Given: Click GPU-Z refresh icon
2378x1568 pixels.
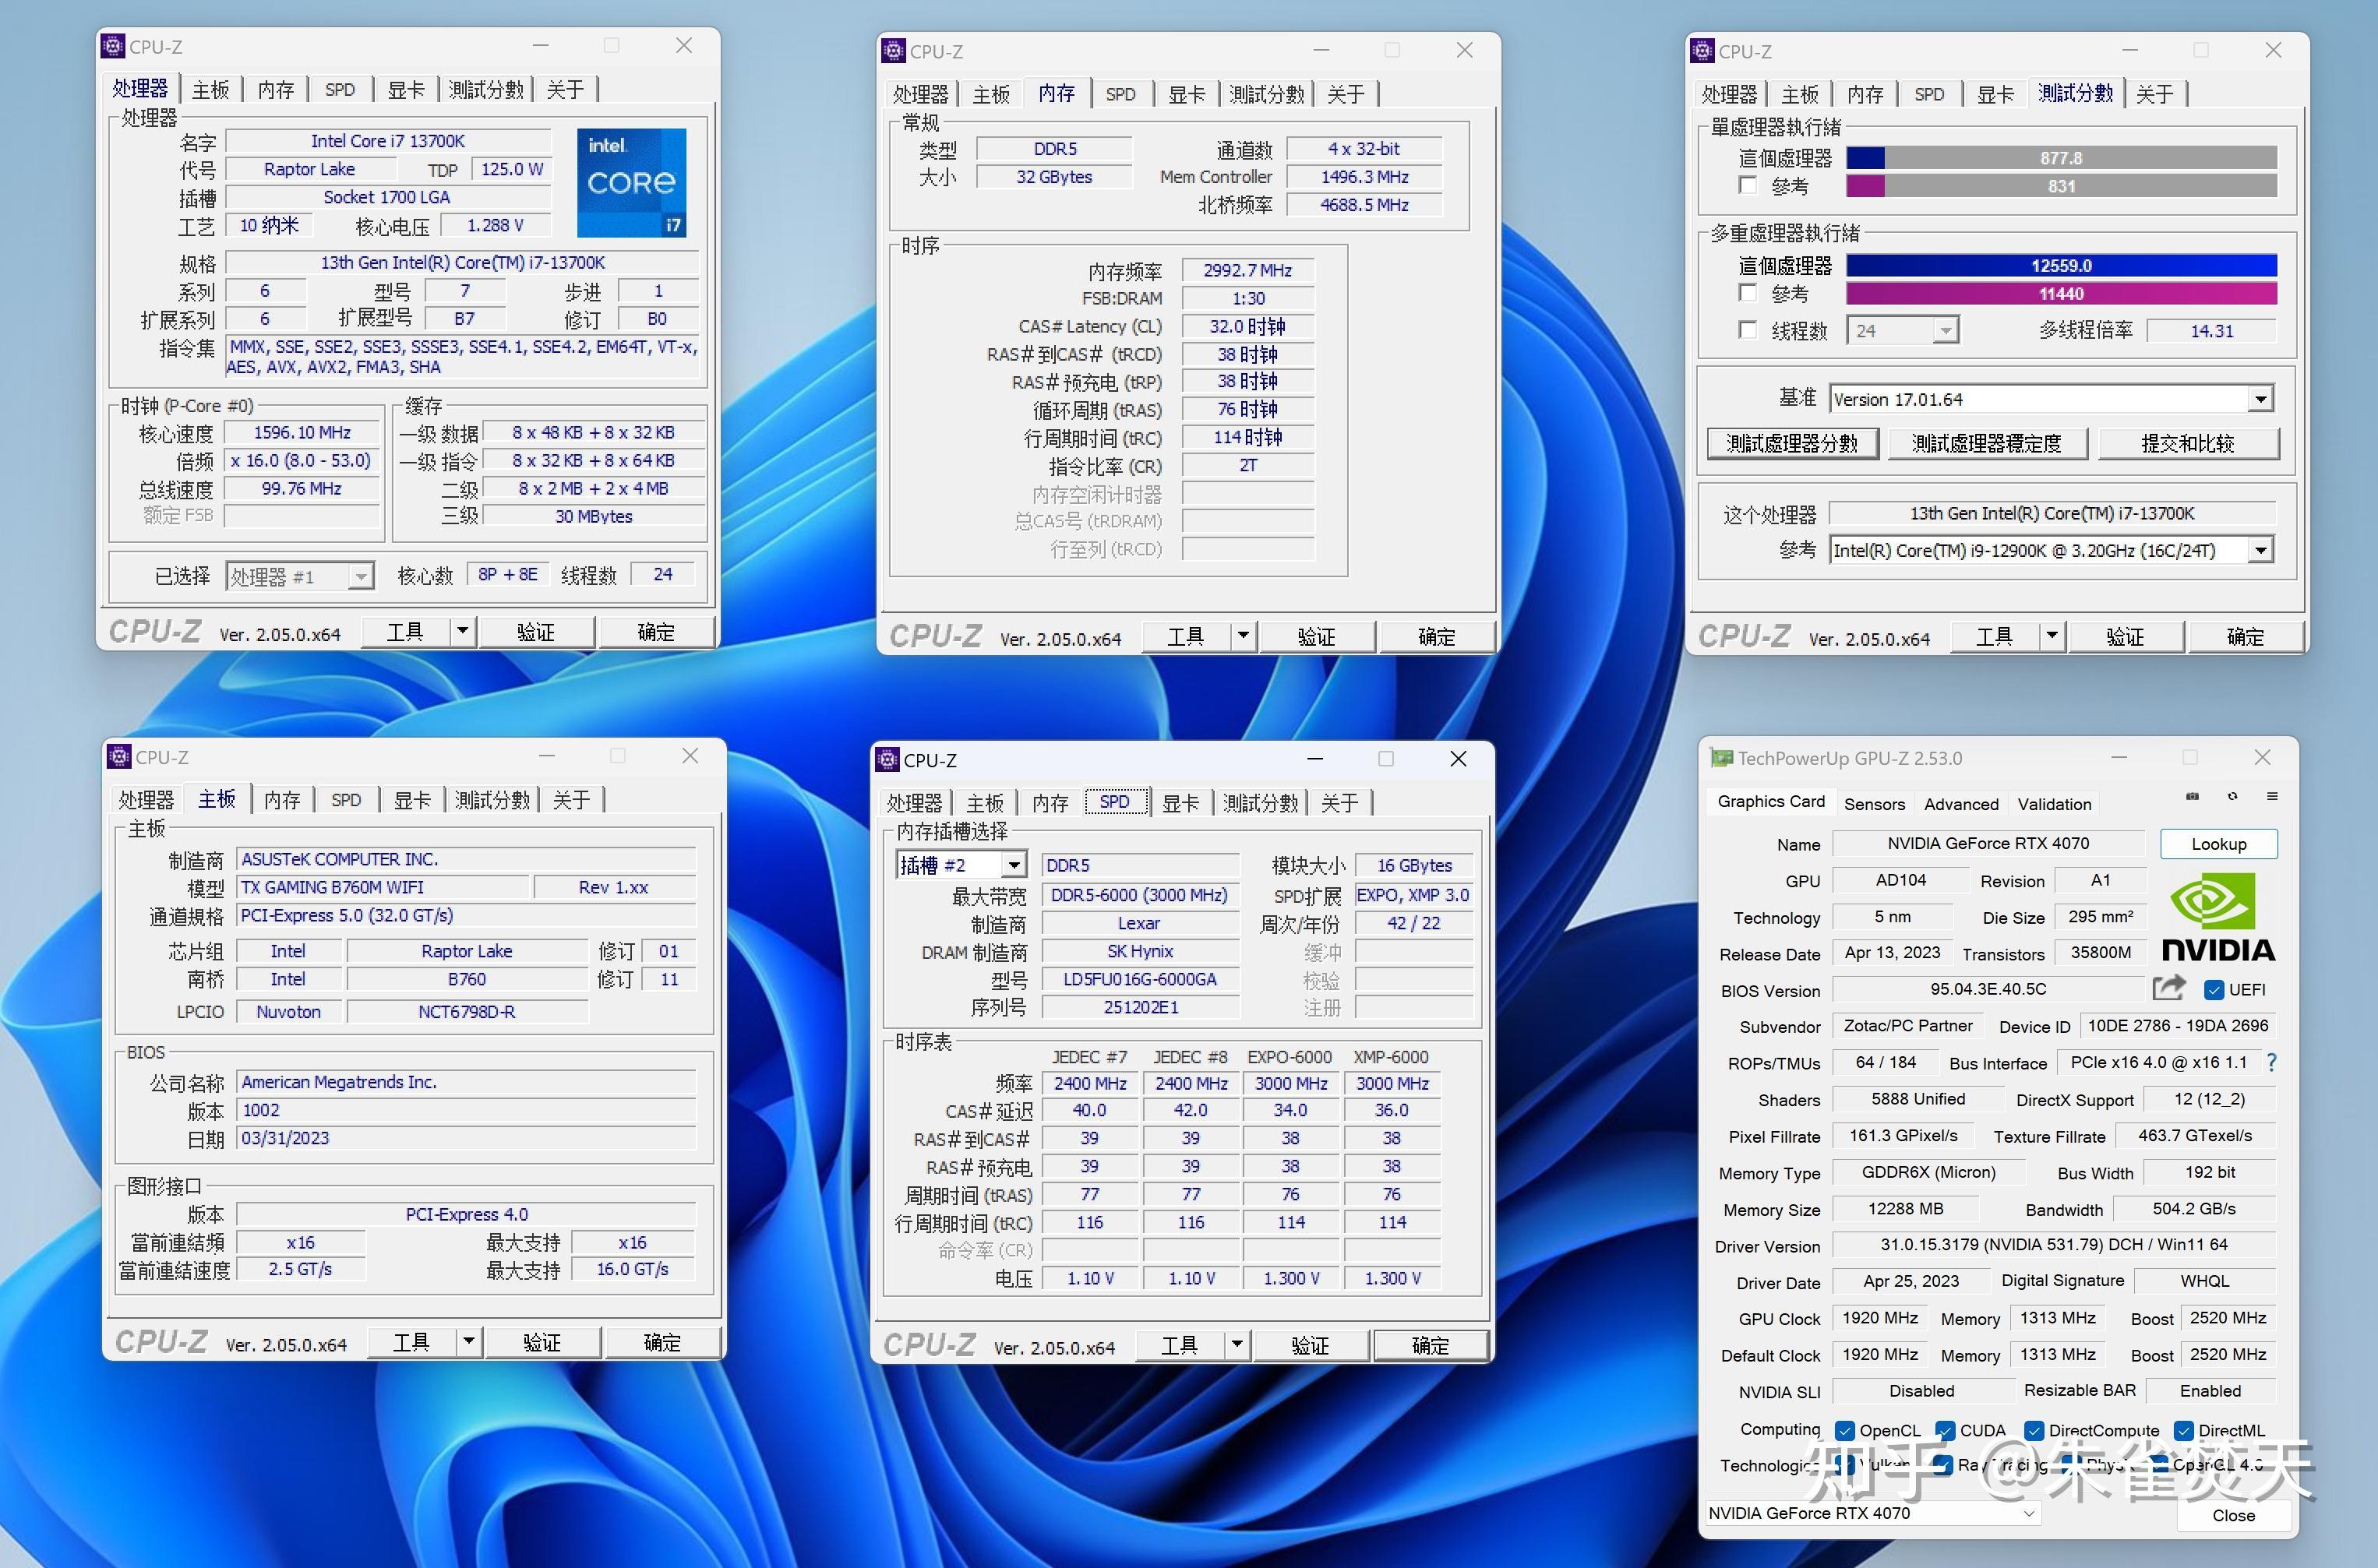Looking at the screenshot, I should (x=2232, y=796).
